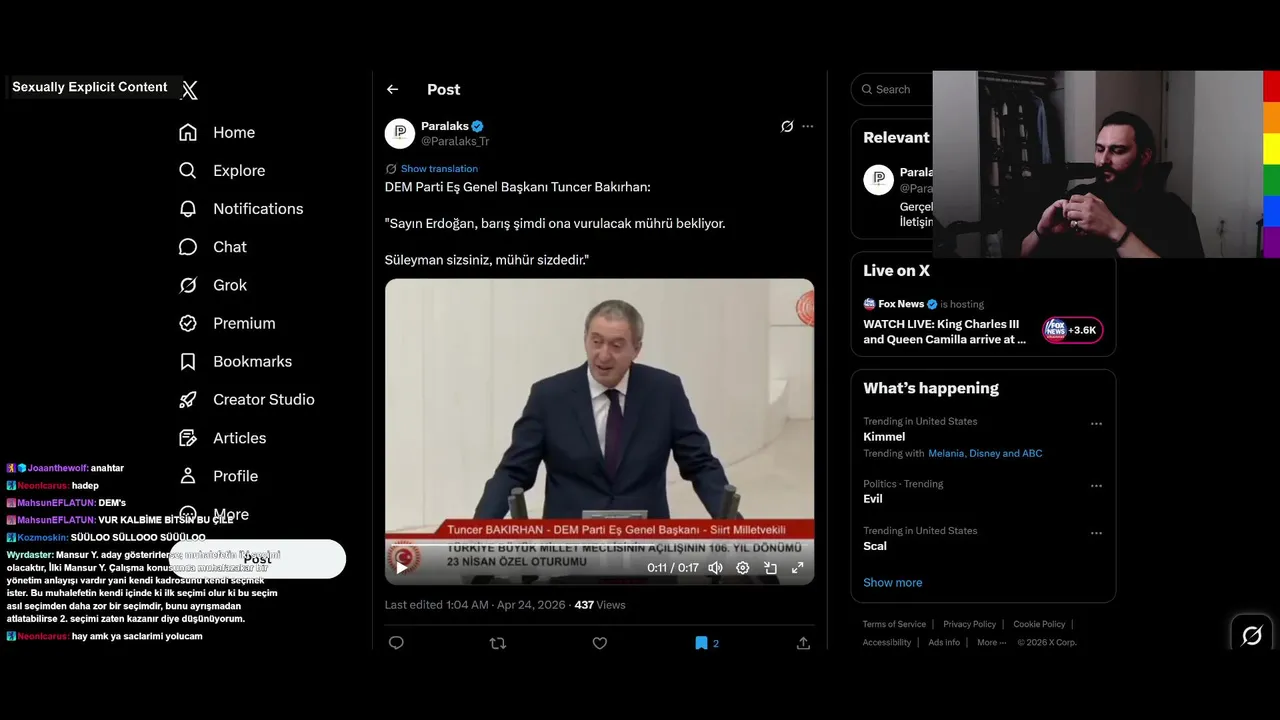
Task: Click the Creator Studio rocket icon
Action: click(x=188, y=399)
